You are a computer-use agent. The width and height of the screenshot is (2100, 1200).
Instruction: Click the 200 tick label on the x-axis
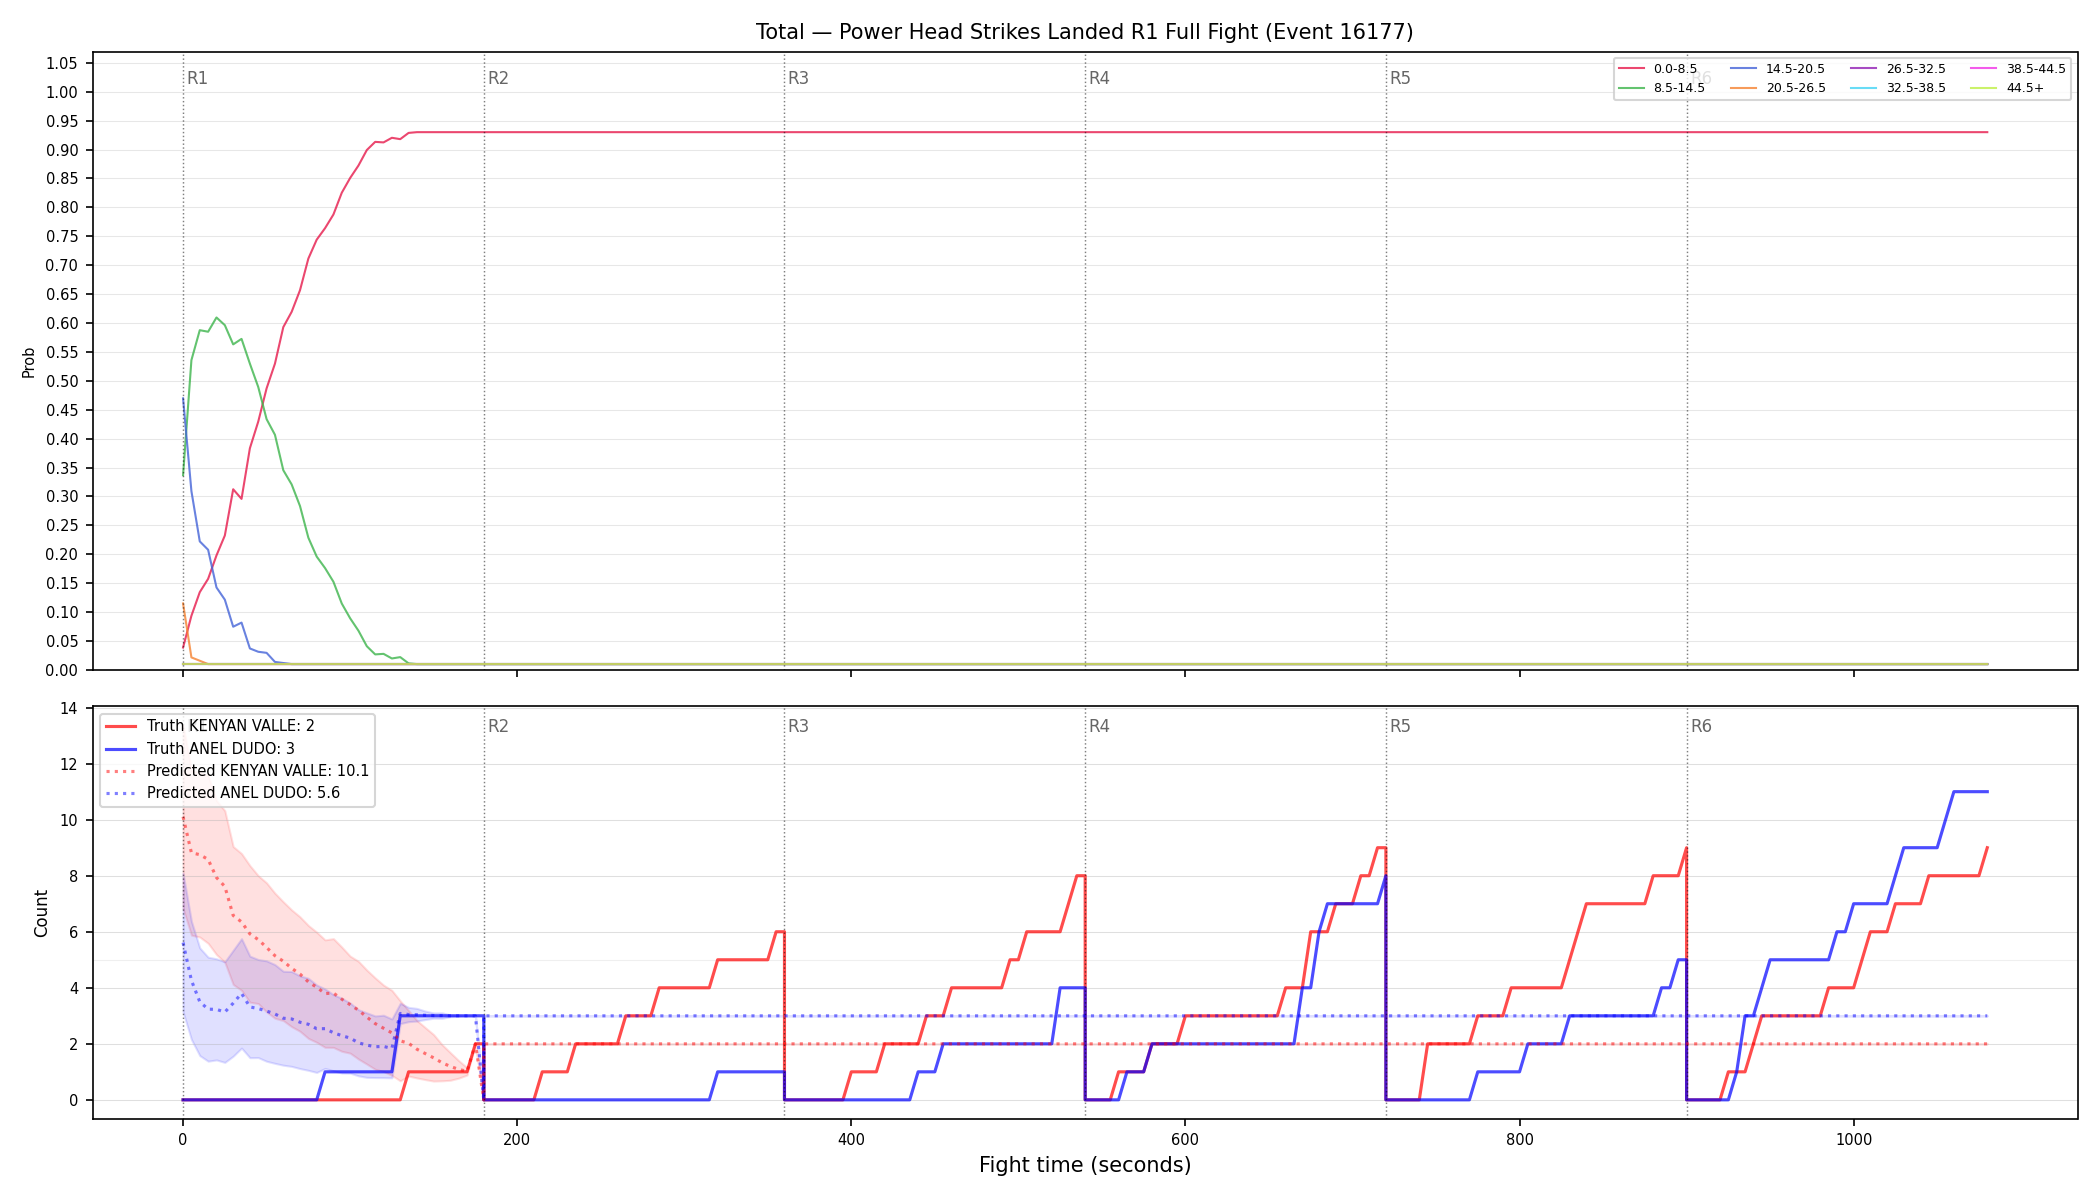point(516,1138)
